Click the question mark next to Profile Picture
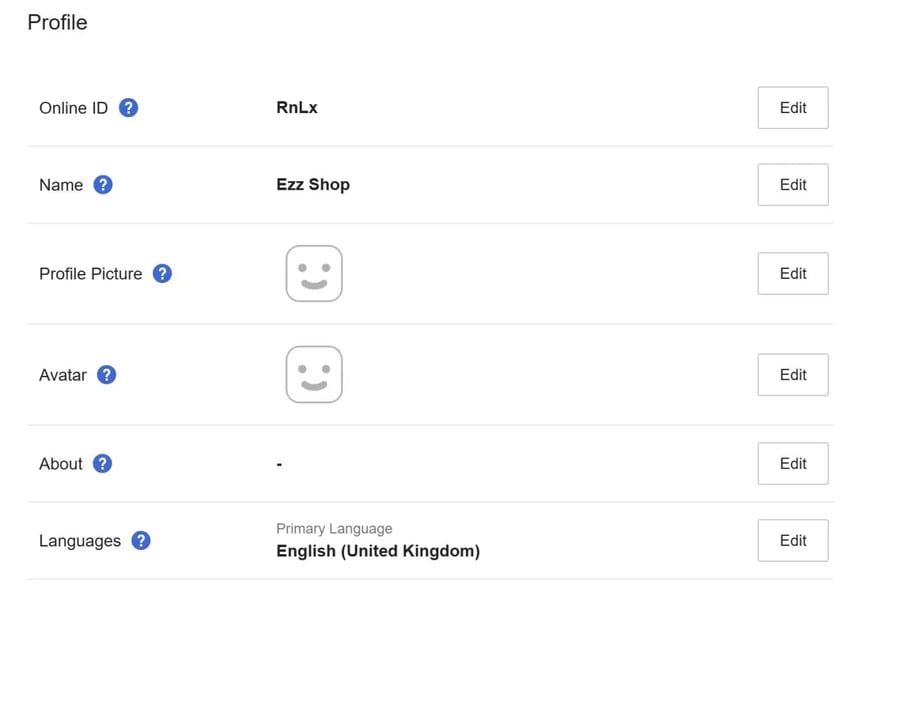The width and height of the screenshot is (900, 701). pyautogui.click(x=162, y=273)
